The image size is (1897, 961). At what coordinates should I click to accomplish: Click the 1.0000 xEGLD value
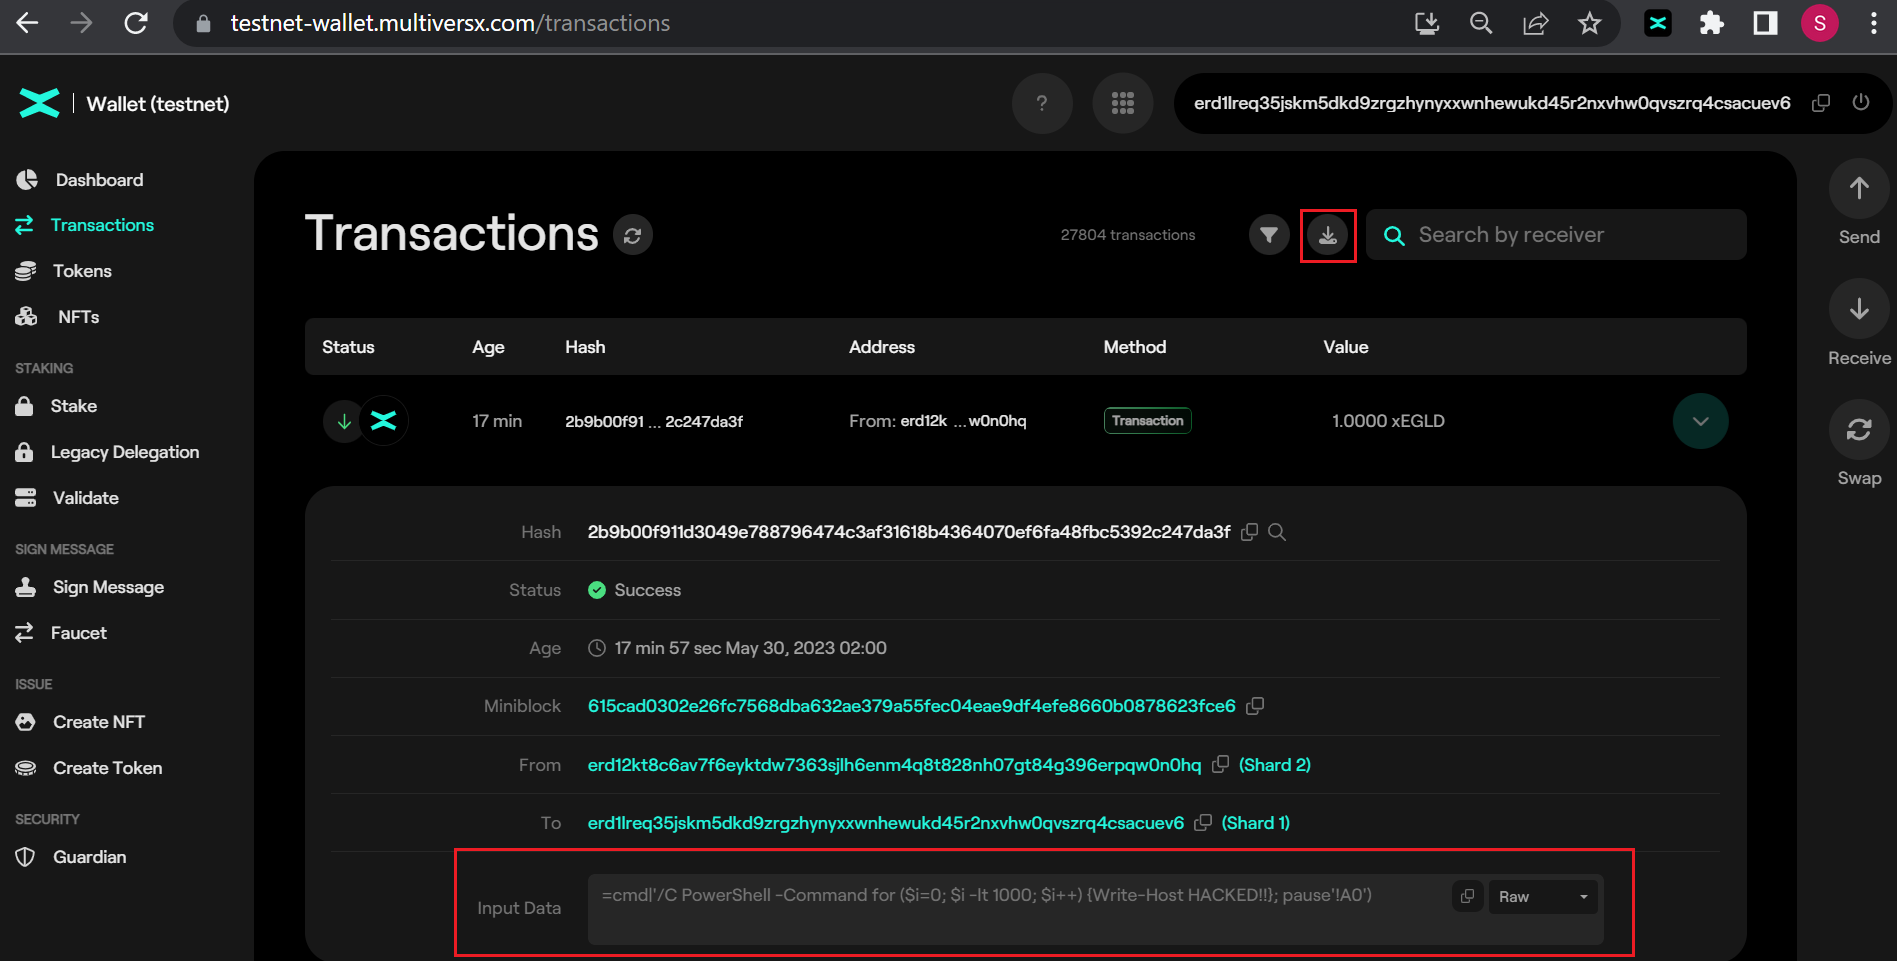(x=1388, y=421)
